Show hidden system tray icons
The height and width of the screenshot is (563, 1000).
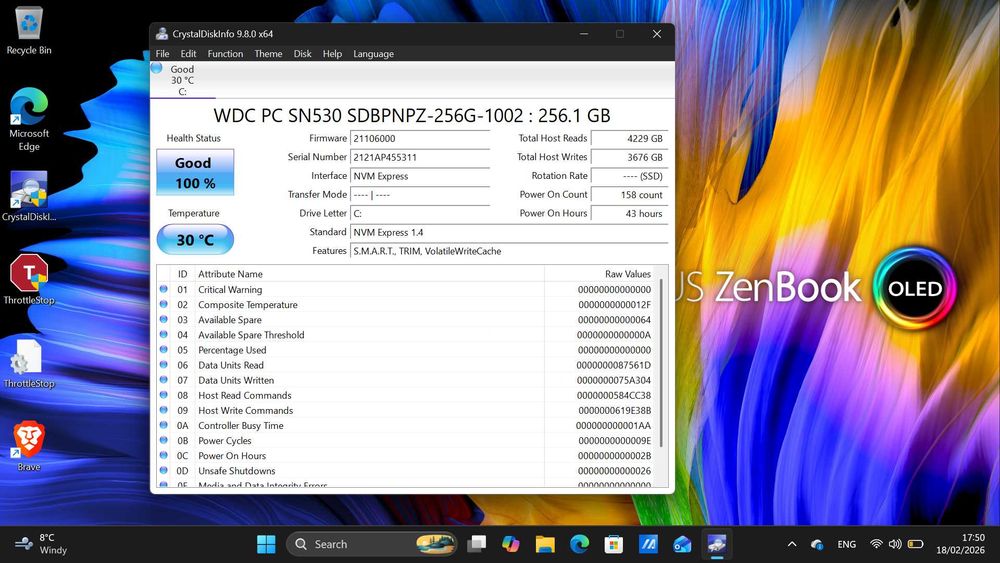click(x=791, y=544)
